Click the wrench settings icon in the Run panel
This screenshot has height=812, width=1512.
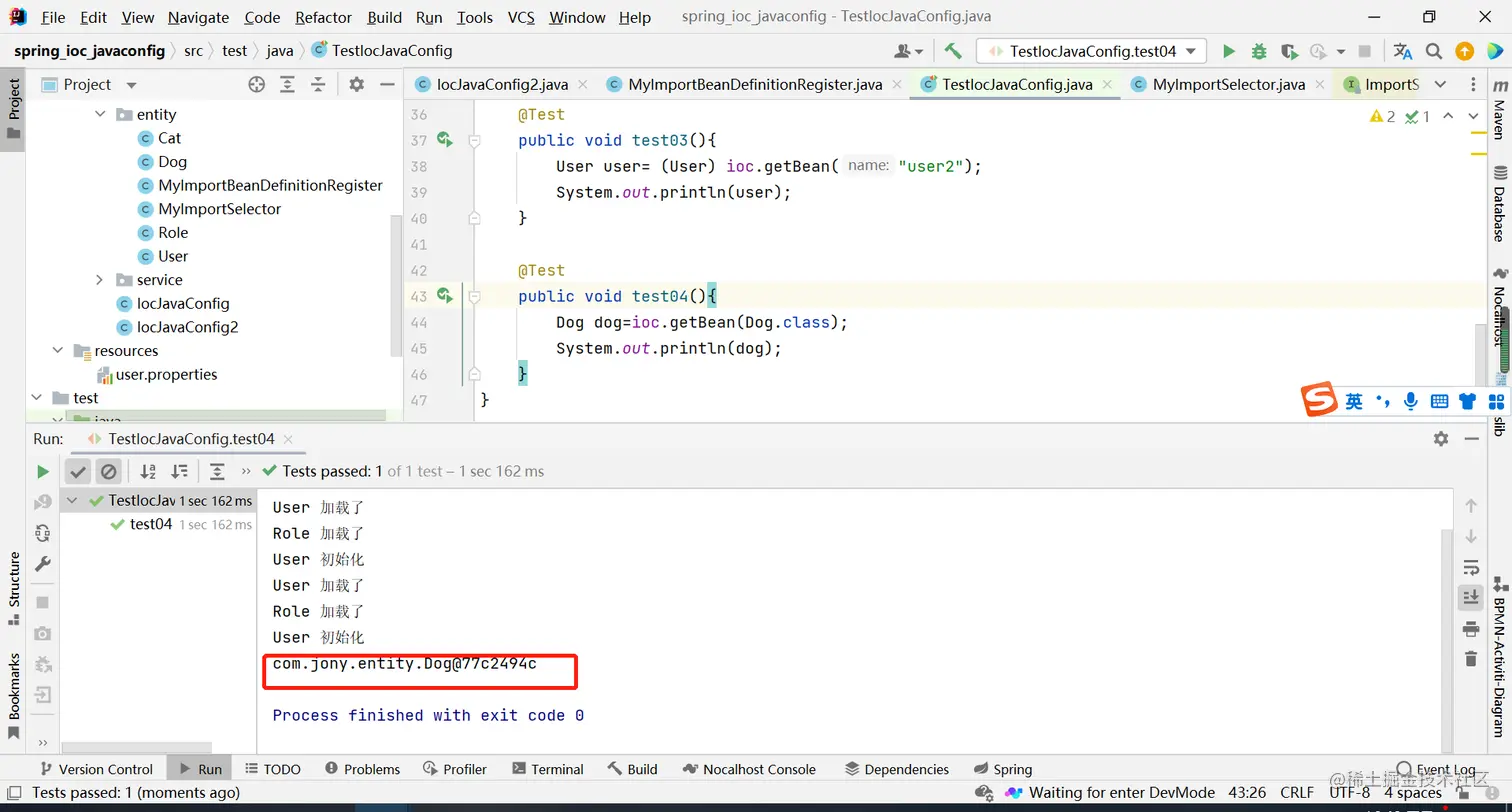pyautogui.click(x=42, y=564)
